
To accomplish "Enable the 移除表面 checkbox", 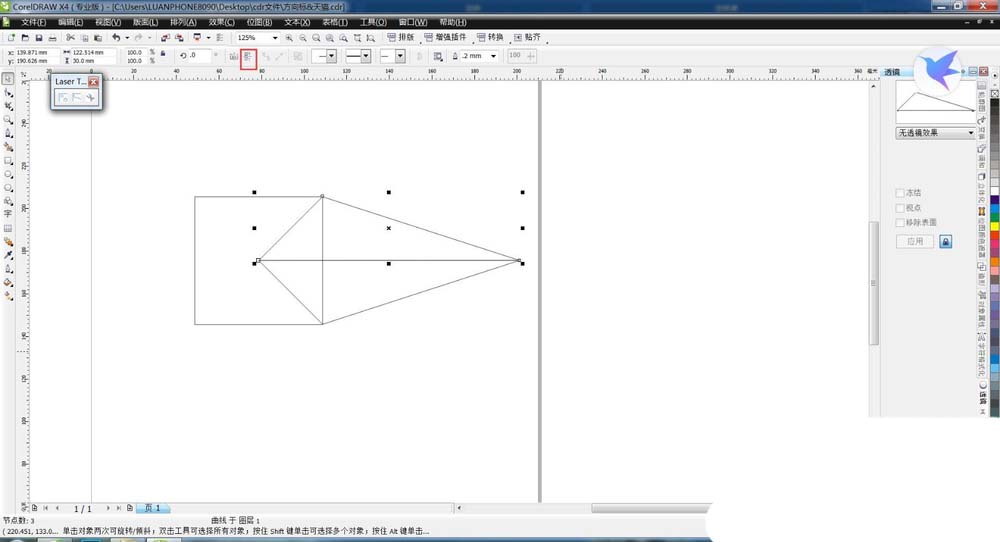I will pos(901,223).
